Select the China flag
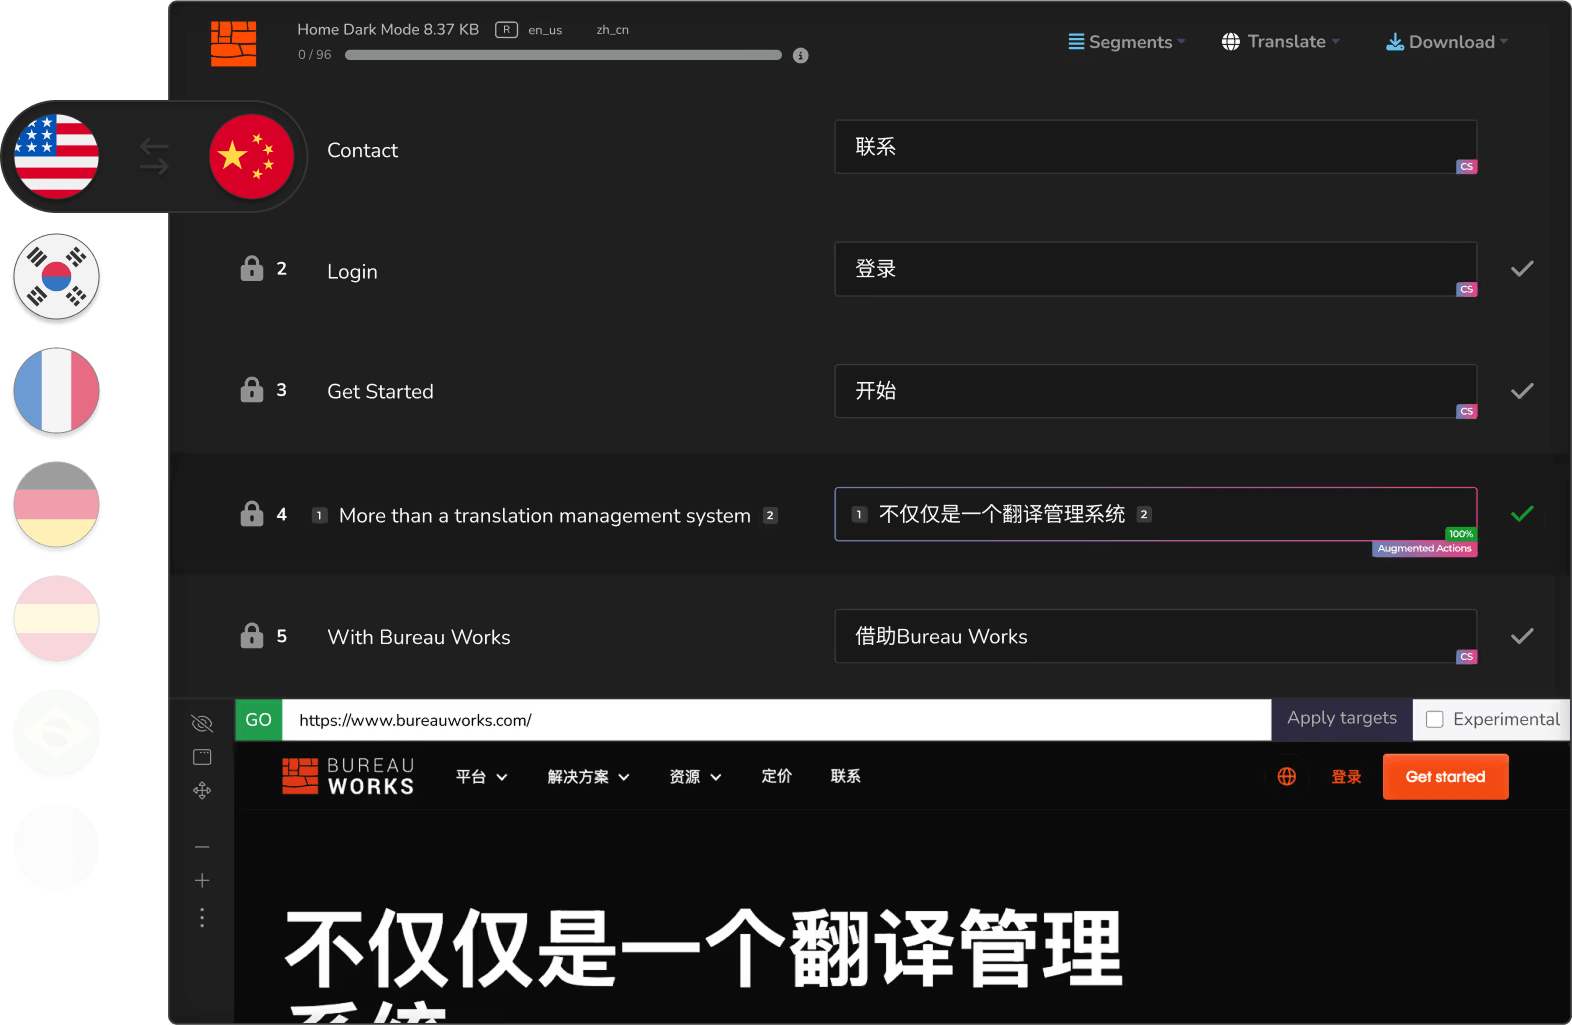This screenshot has width=1572, height=1025. click(251, 156)
